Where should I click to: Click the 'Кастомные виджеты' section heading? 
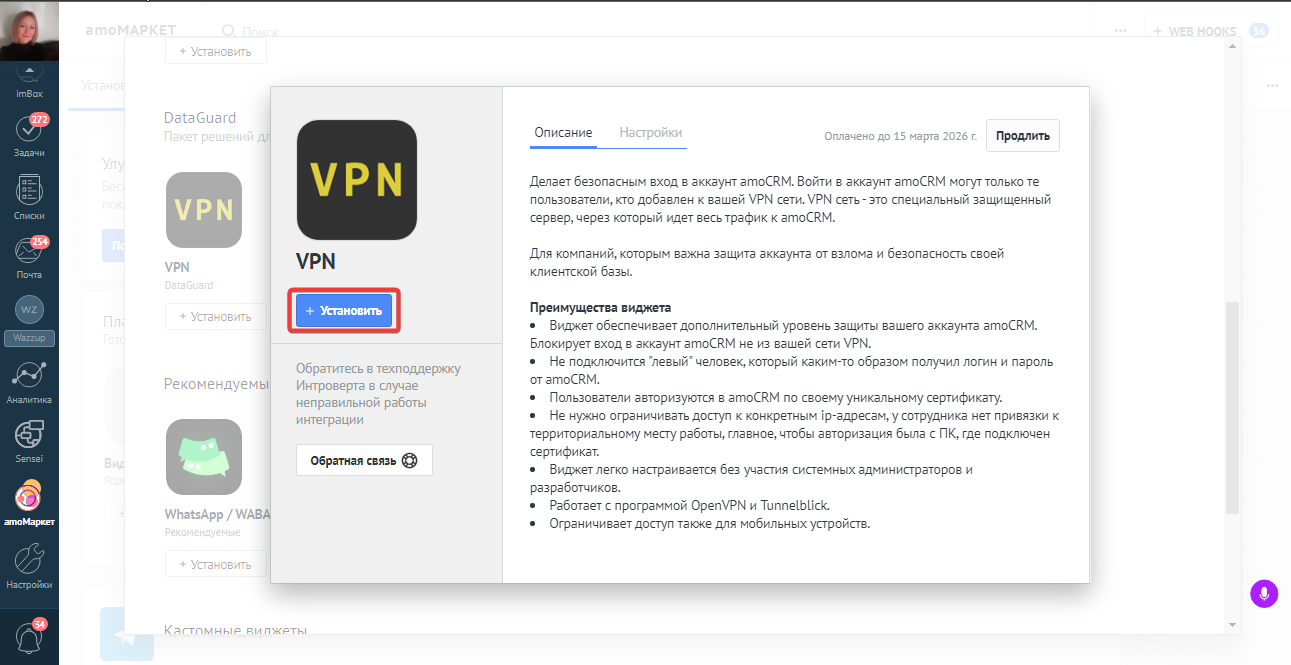[235, 631]
